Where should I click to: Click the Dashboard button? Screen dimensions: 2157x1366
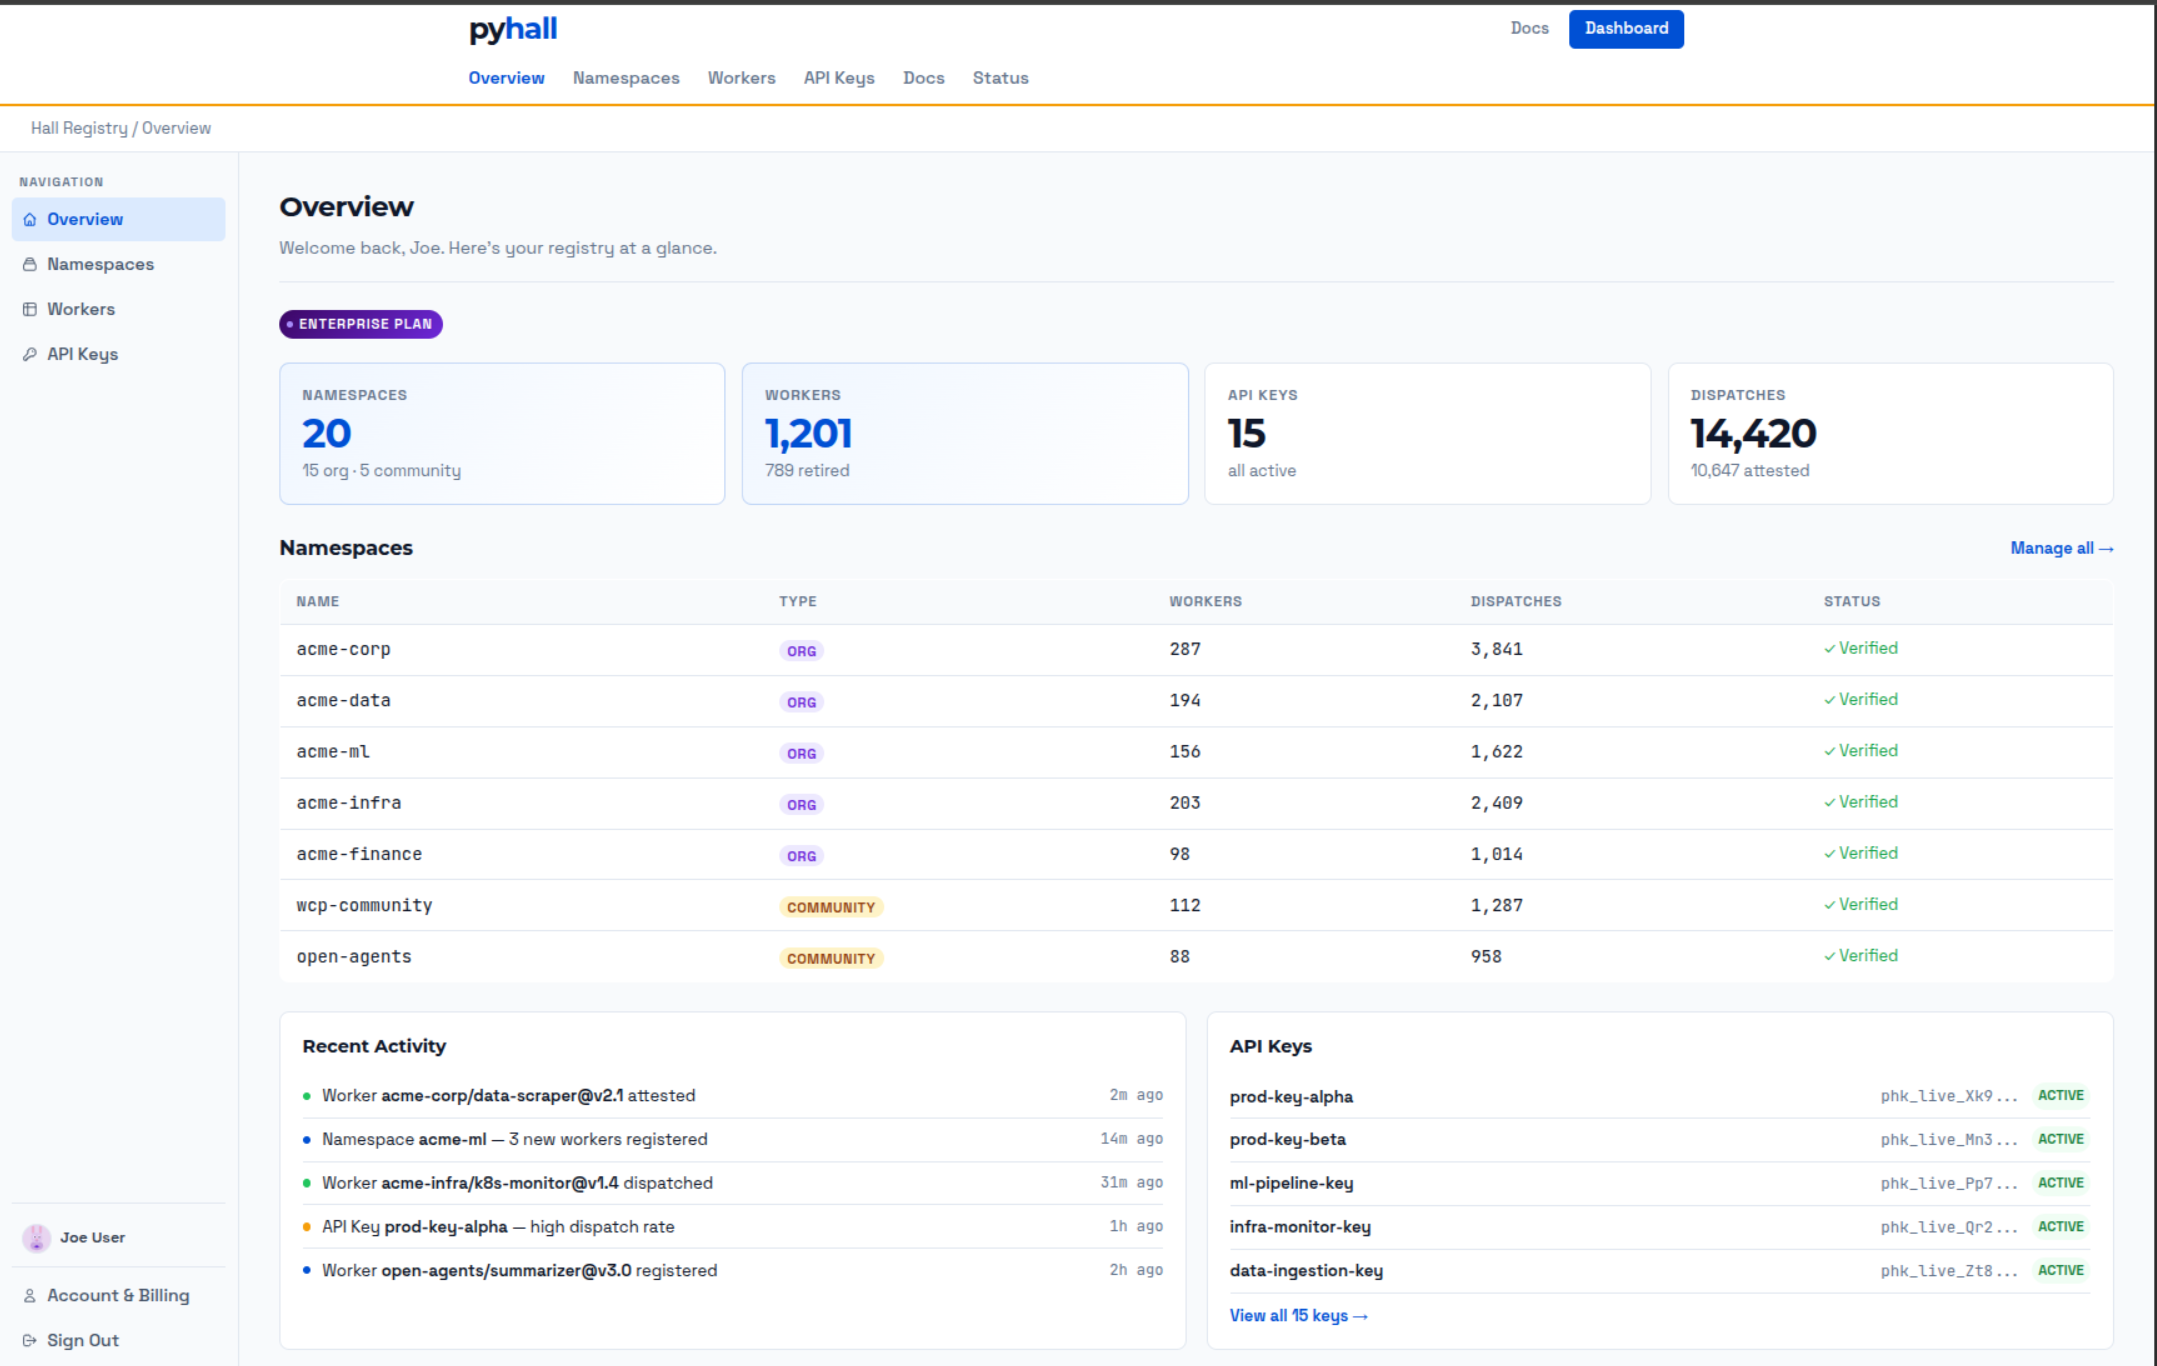1626,29
